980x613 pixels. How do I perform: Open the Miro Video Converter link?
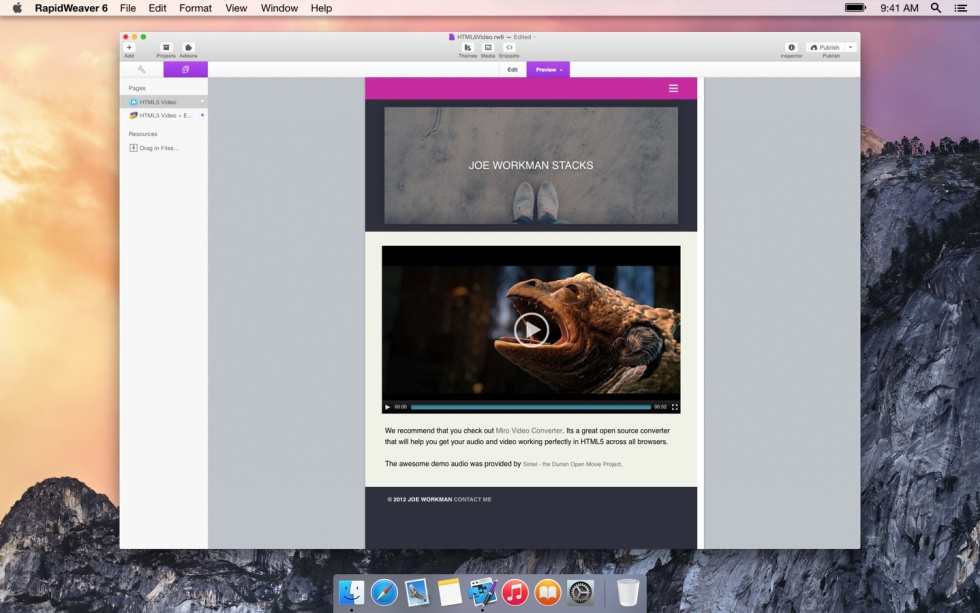pos(529,431)
